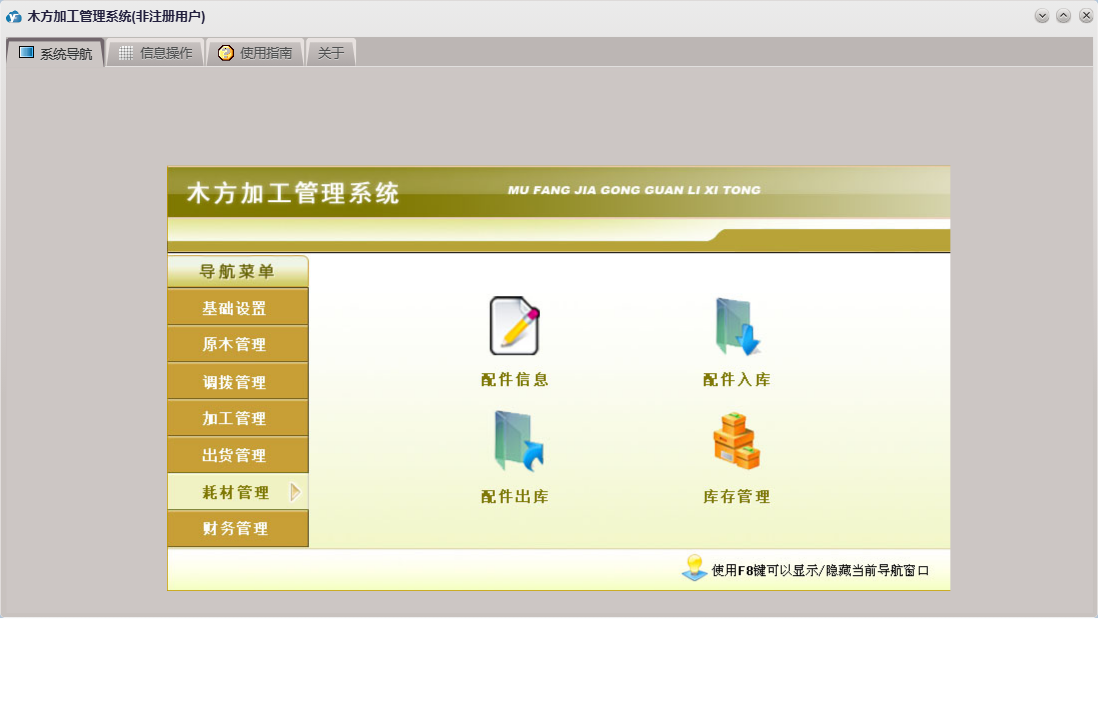
Task: Click the lightbulb tip icon
Action: click(x=694, y=567)
